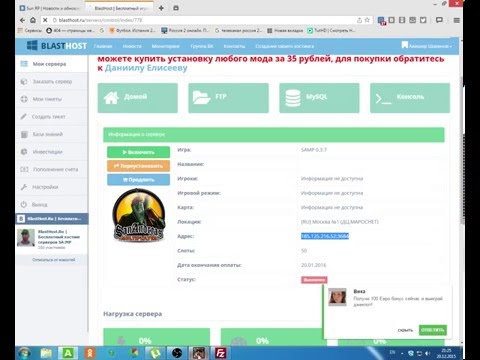The width and height of the screenshot is (480, 360).
Task: Open the MySQL database tile
Action: click(x=319, y=98)
